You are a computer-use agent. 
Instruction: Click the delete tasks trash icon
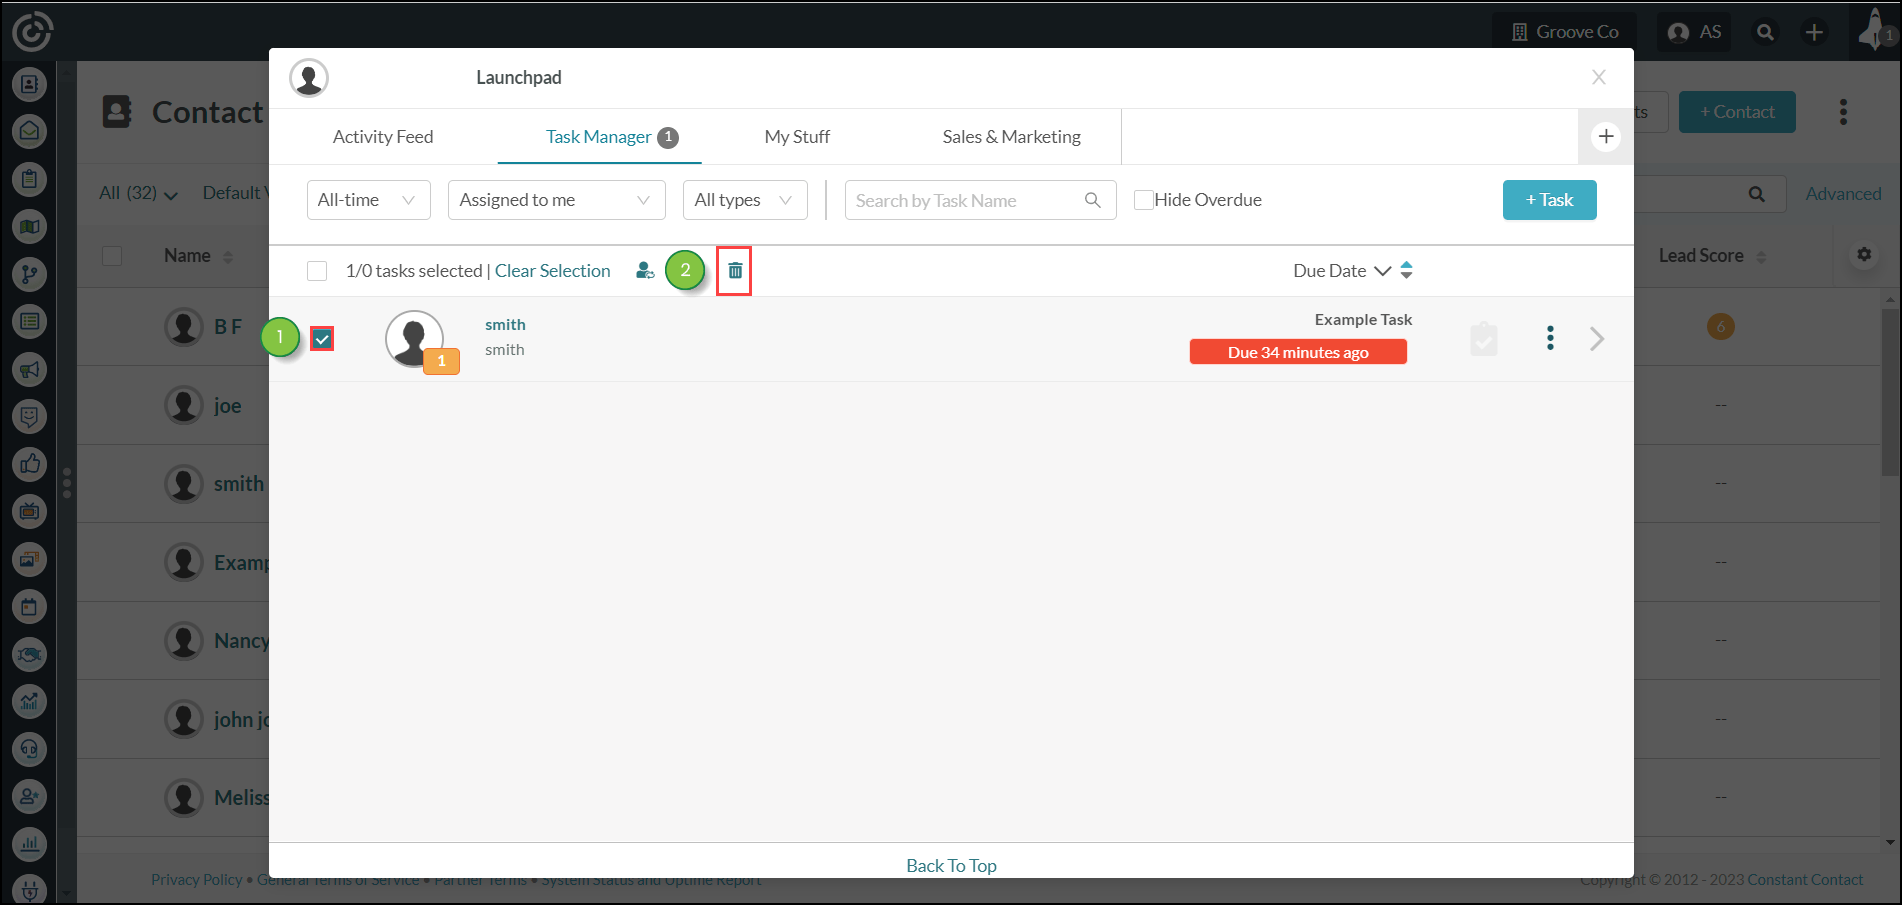coord(735,271)
